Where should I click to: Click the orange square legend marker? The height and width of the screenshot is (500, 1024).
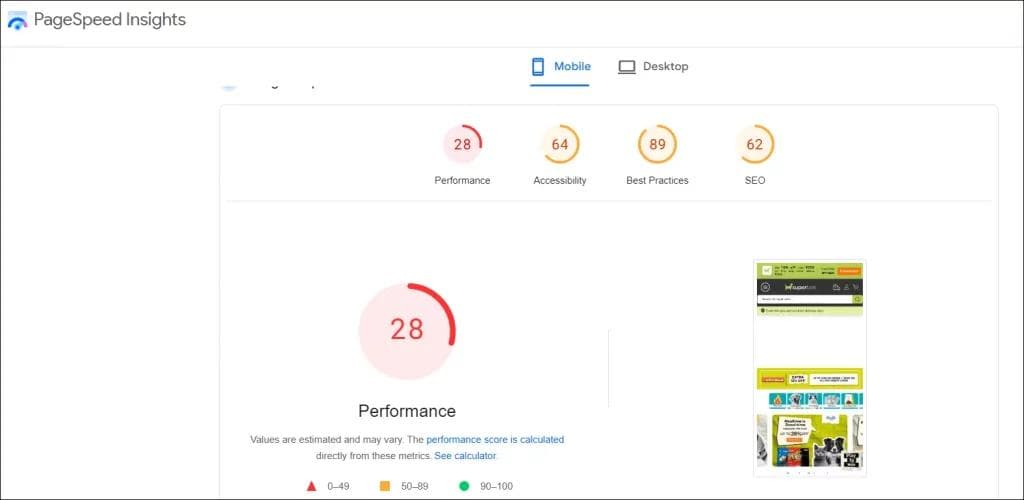tap(385, 486)
